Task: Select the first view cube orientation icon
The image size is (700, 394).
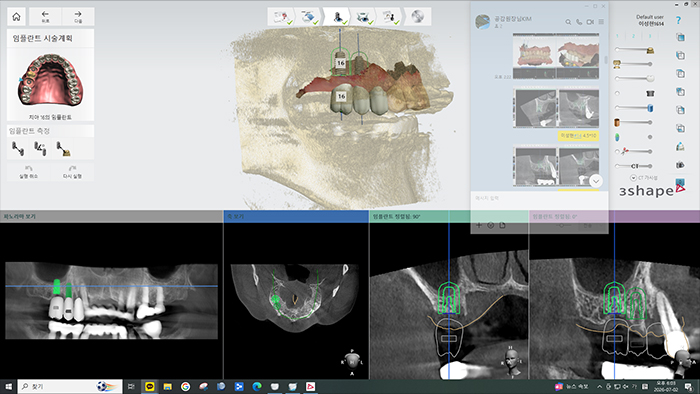Action: click(x=680, y=37)
